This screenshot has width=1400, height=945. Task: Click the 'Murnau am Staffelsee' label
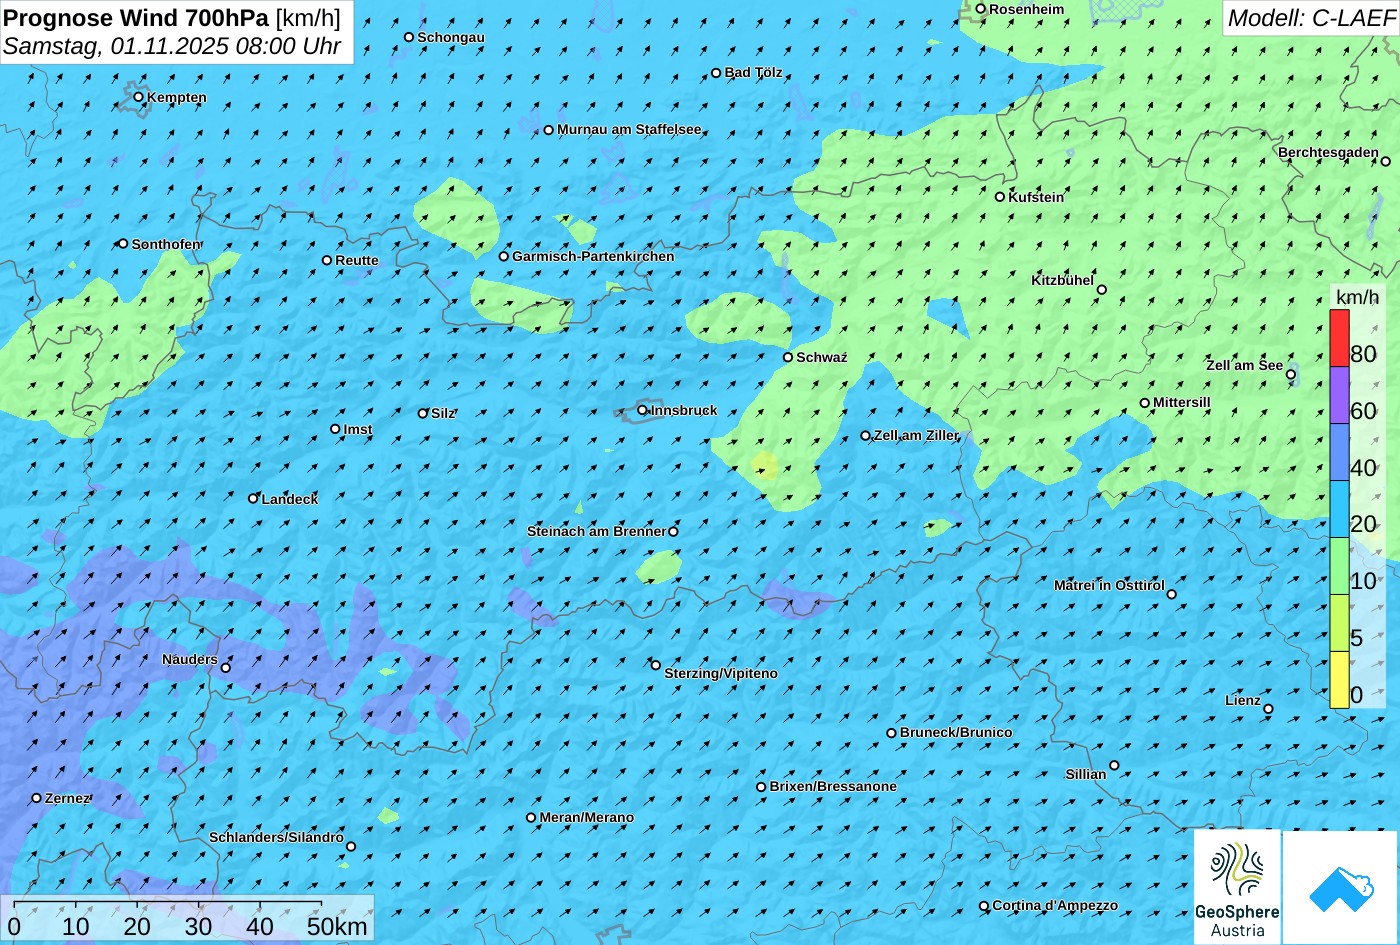pyautogui.click(x=629, y=130)
